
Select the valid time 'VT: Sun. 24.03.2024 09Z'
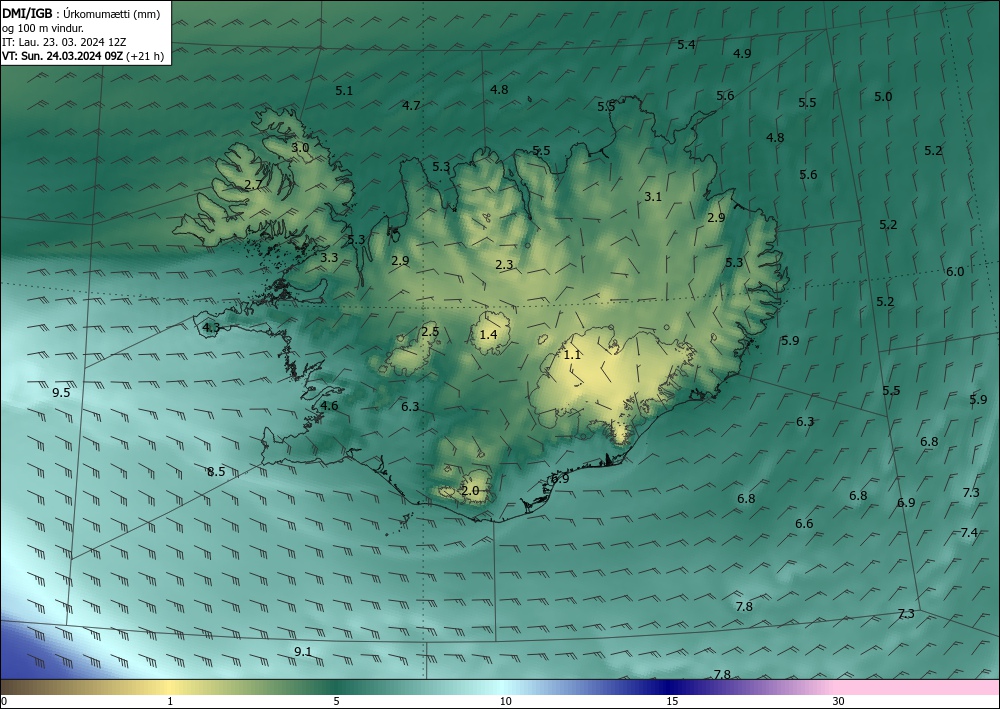coord(63,56)
